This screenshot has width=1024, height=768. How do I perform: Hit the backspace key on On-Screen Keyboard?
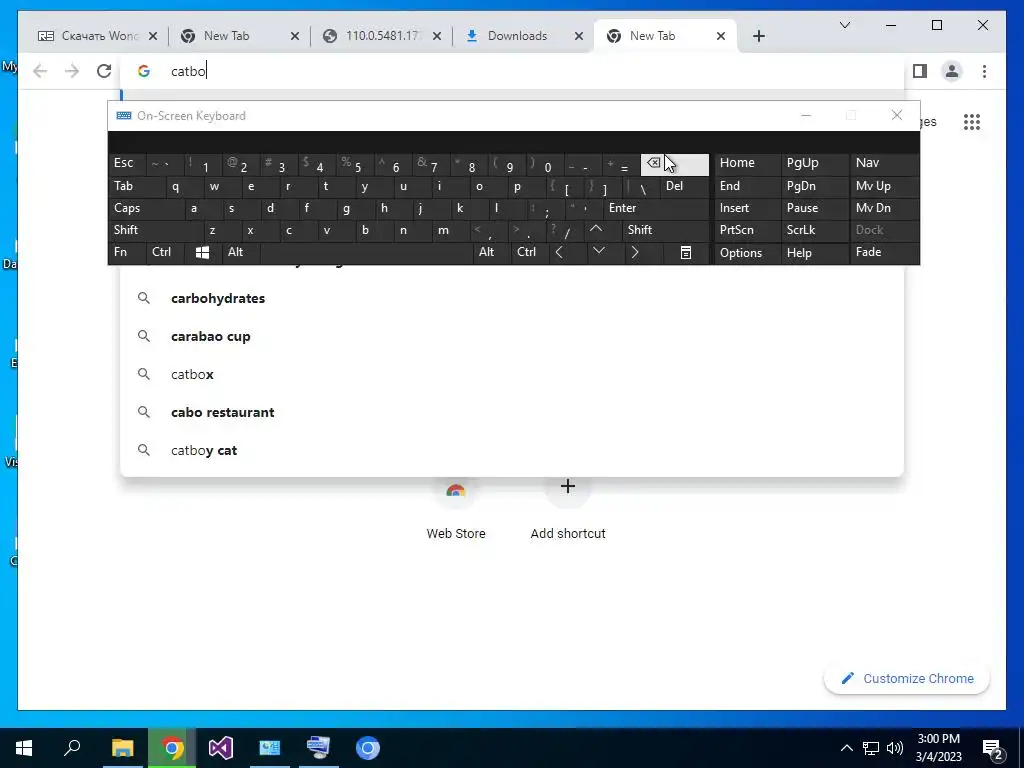(675, 165)
